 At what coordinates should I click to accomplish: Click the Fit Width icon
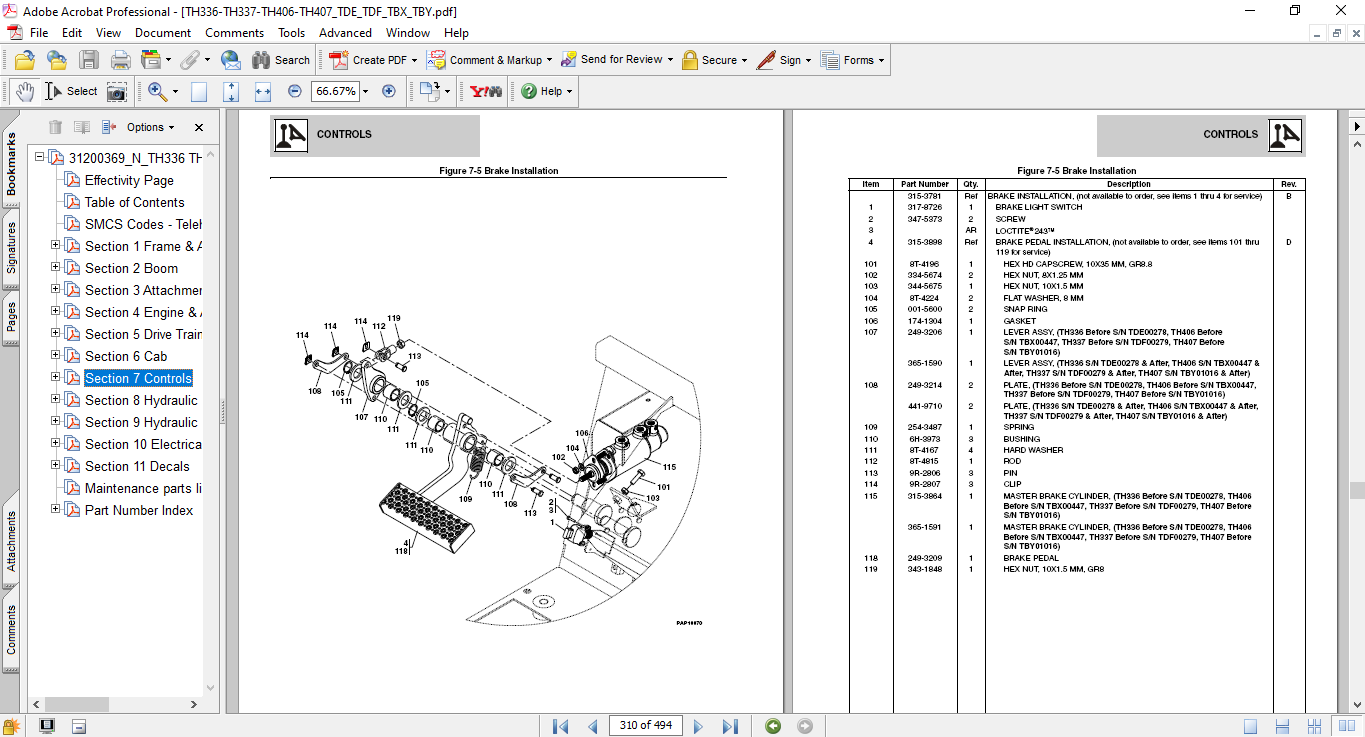click(x=263, y=91)
